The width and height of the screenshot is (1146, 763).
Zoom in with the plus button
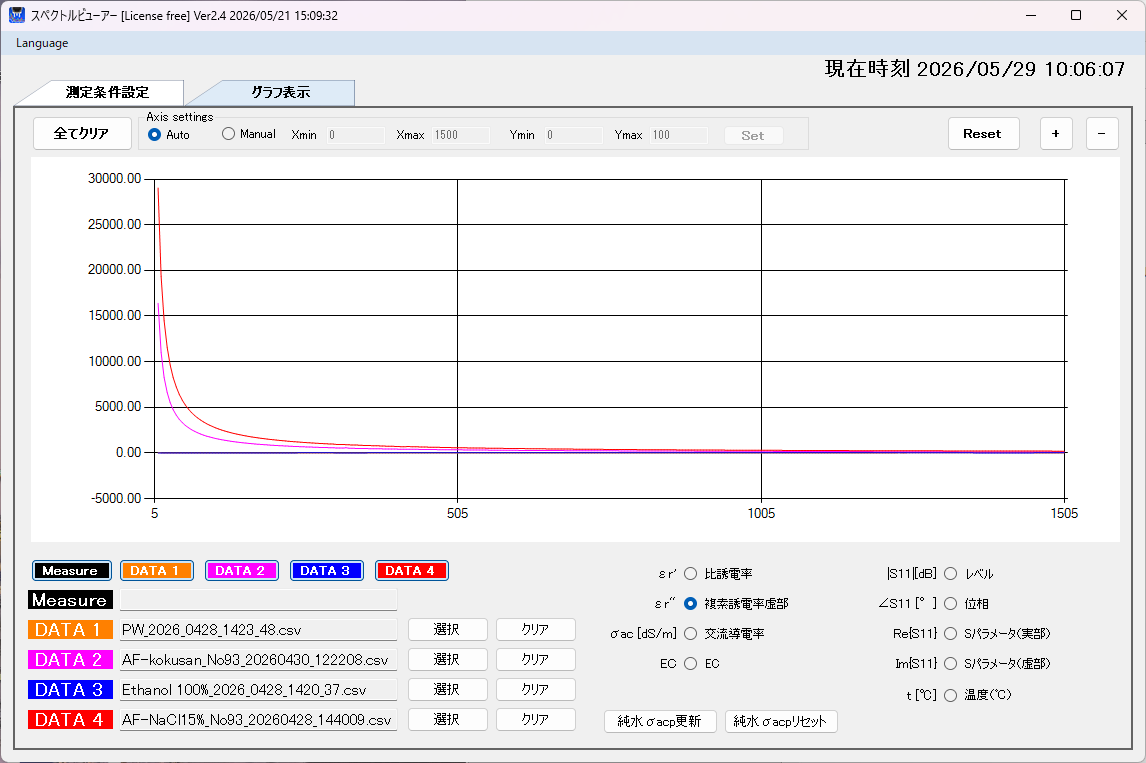(x=1056, y=134)
